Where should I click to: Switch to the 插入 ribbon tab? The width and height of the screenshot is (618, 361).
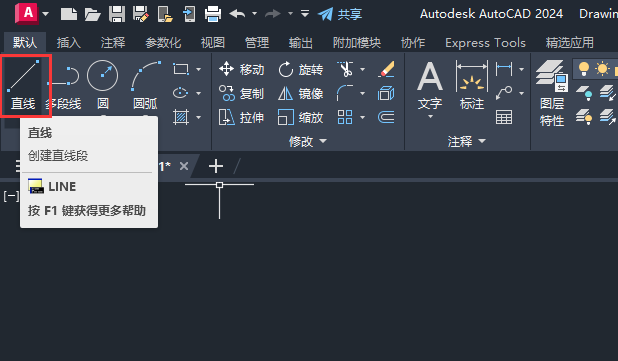[69, 43]
